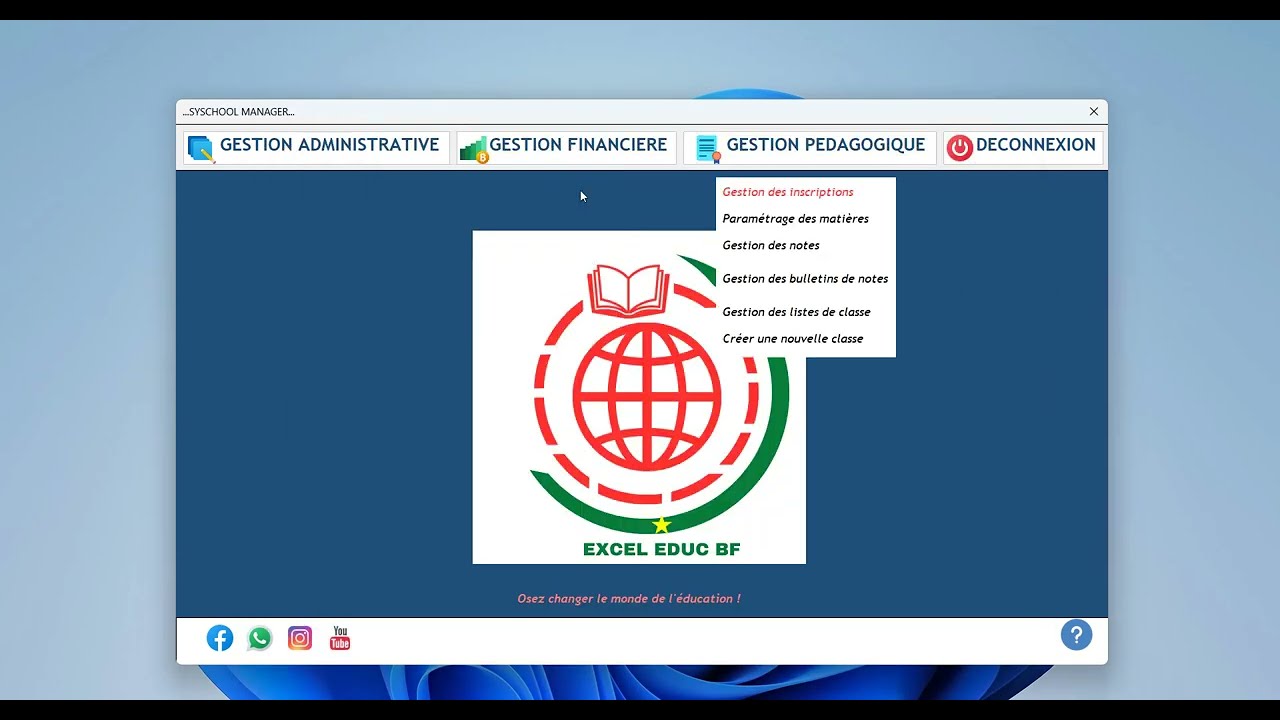
Task: Choose Gestion des listes de classe
Action: tap(796, 312)
